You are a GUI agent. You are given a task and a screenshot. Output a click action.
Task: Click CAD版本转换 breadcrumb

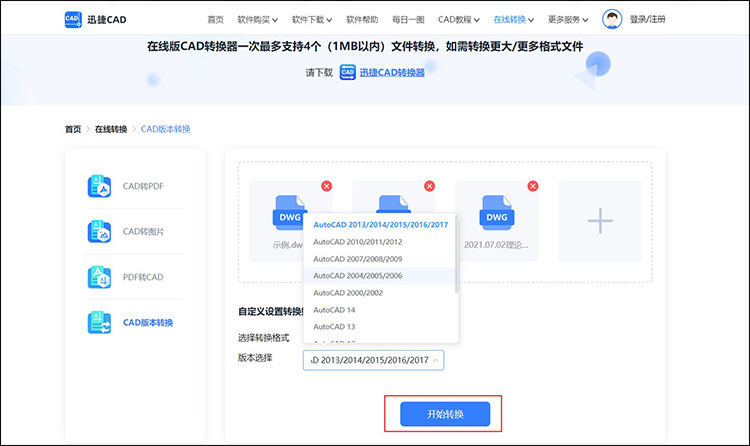click(165, 129)
